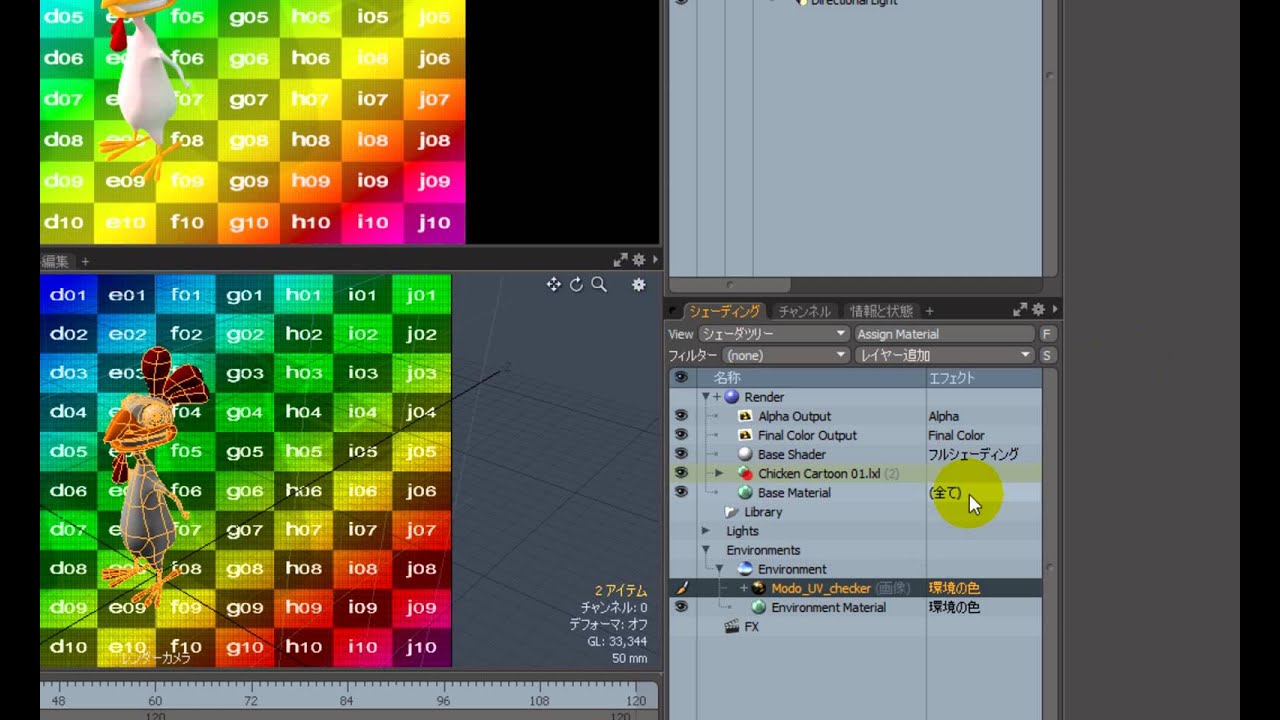The height and width of the screenshot is (720, 1280).
Task: Click the Chicken Cartoon 01.lxl group icon
Action: click(745, 473)
